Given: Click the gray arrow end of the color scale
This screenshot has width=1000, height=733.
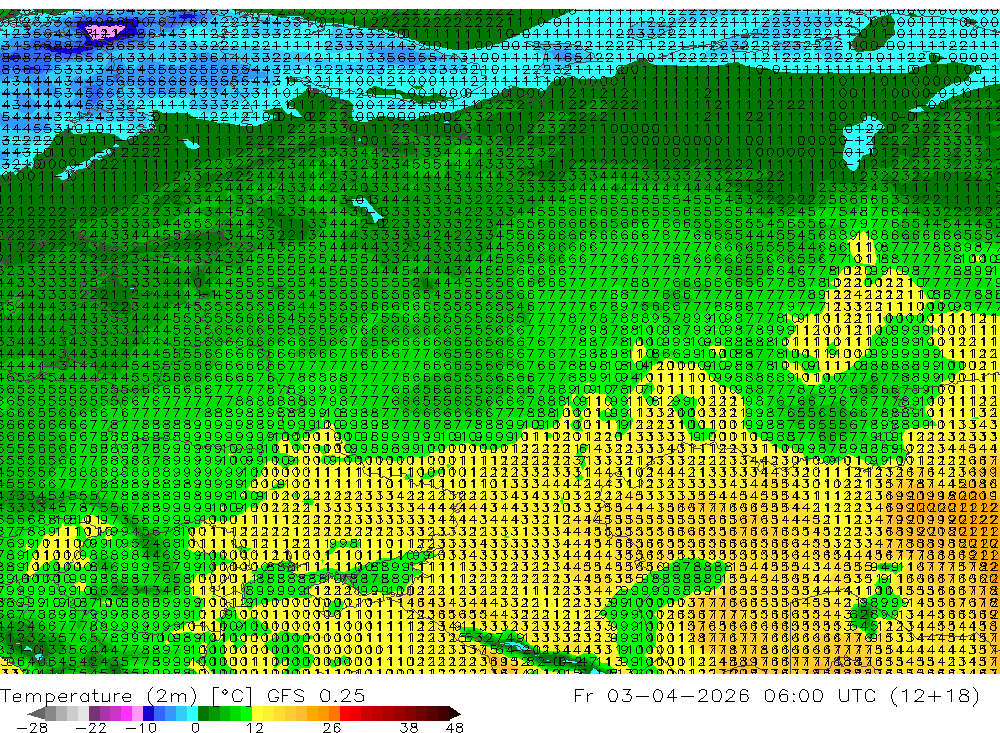Looking at the screenshot, I should click(x=36, y=713).
